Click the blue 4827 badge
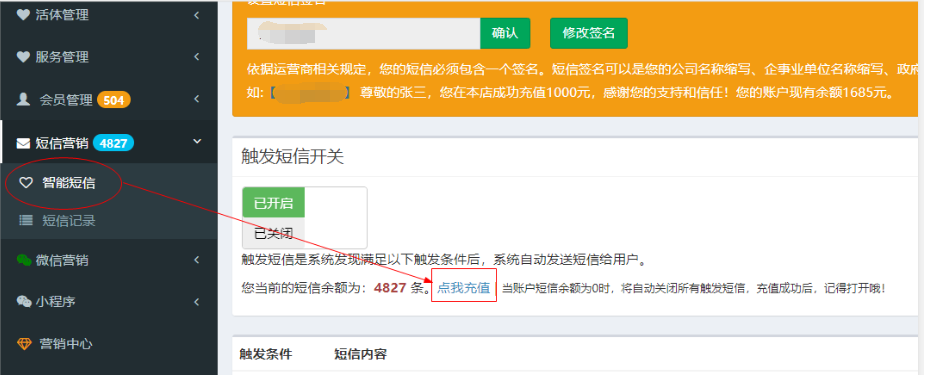 point(113,143)
